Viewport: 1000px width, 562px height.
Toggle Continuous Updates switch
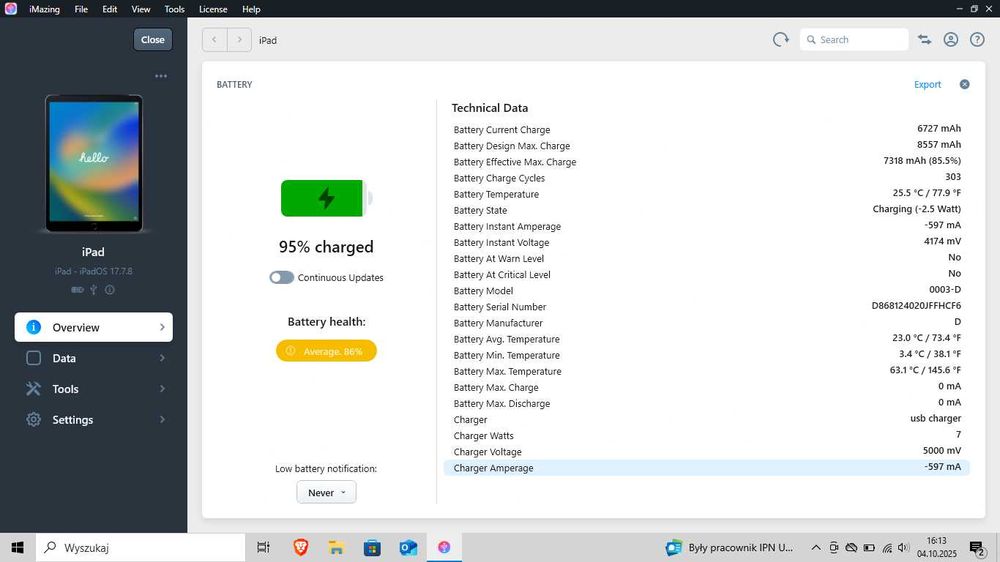281,277
